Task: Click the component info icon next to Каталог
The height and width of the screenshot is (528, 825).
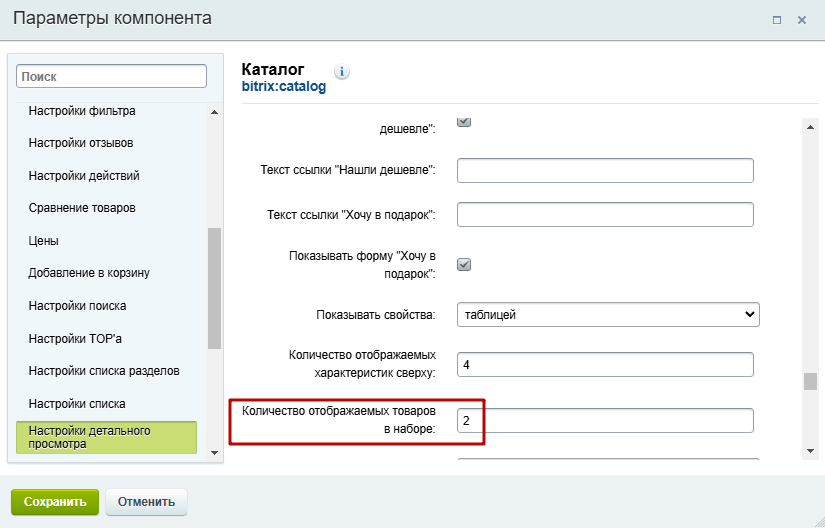Action: [x=341, y=71]
